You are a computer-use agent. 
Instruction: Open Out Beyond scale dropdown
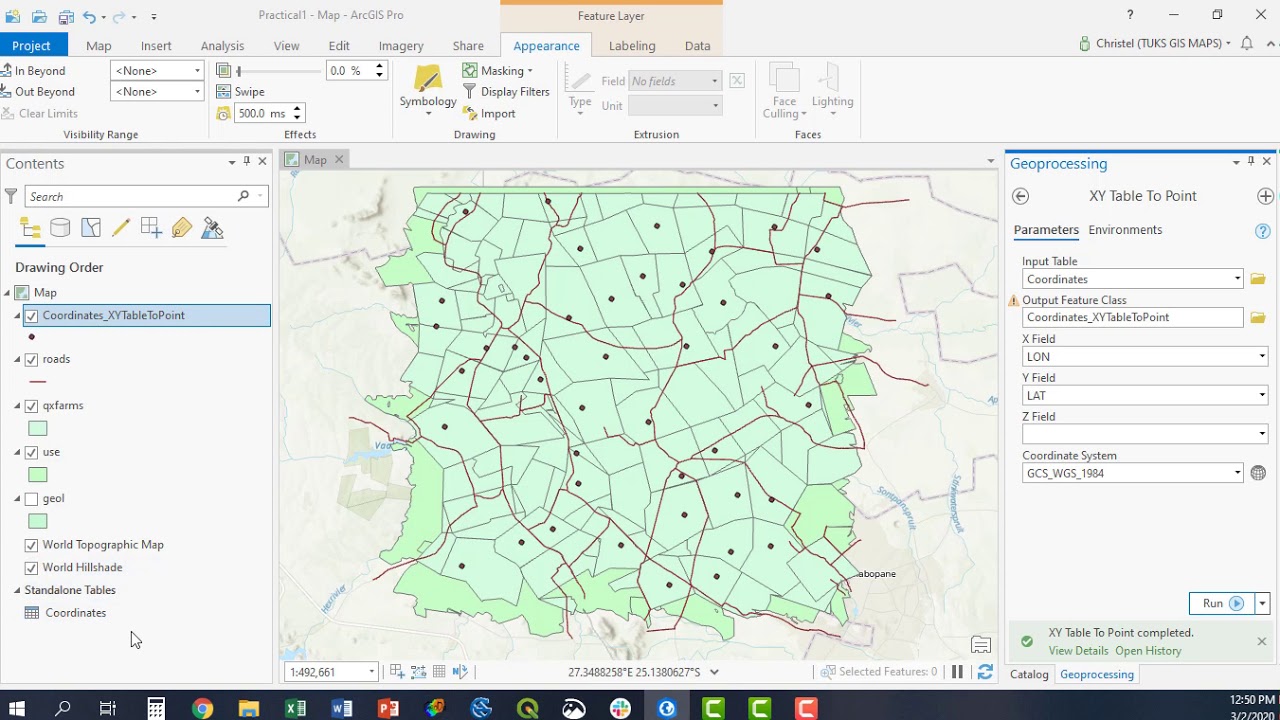tap(197, 91)
